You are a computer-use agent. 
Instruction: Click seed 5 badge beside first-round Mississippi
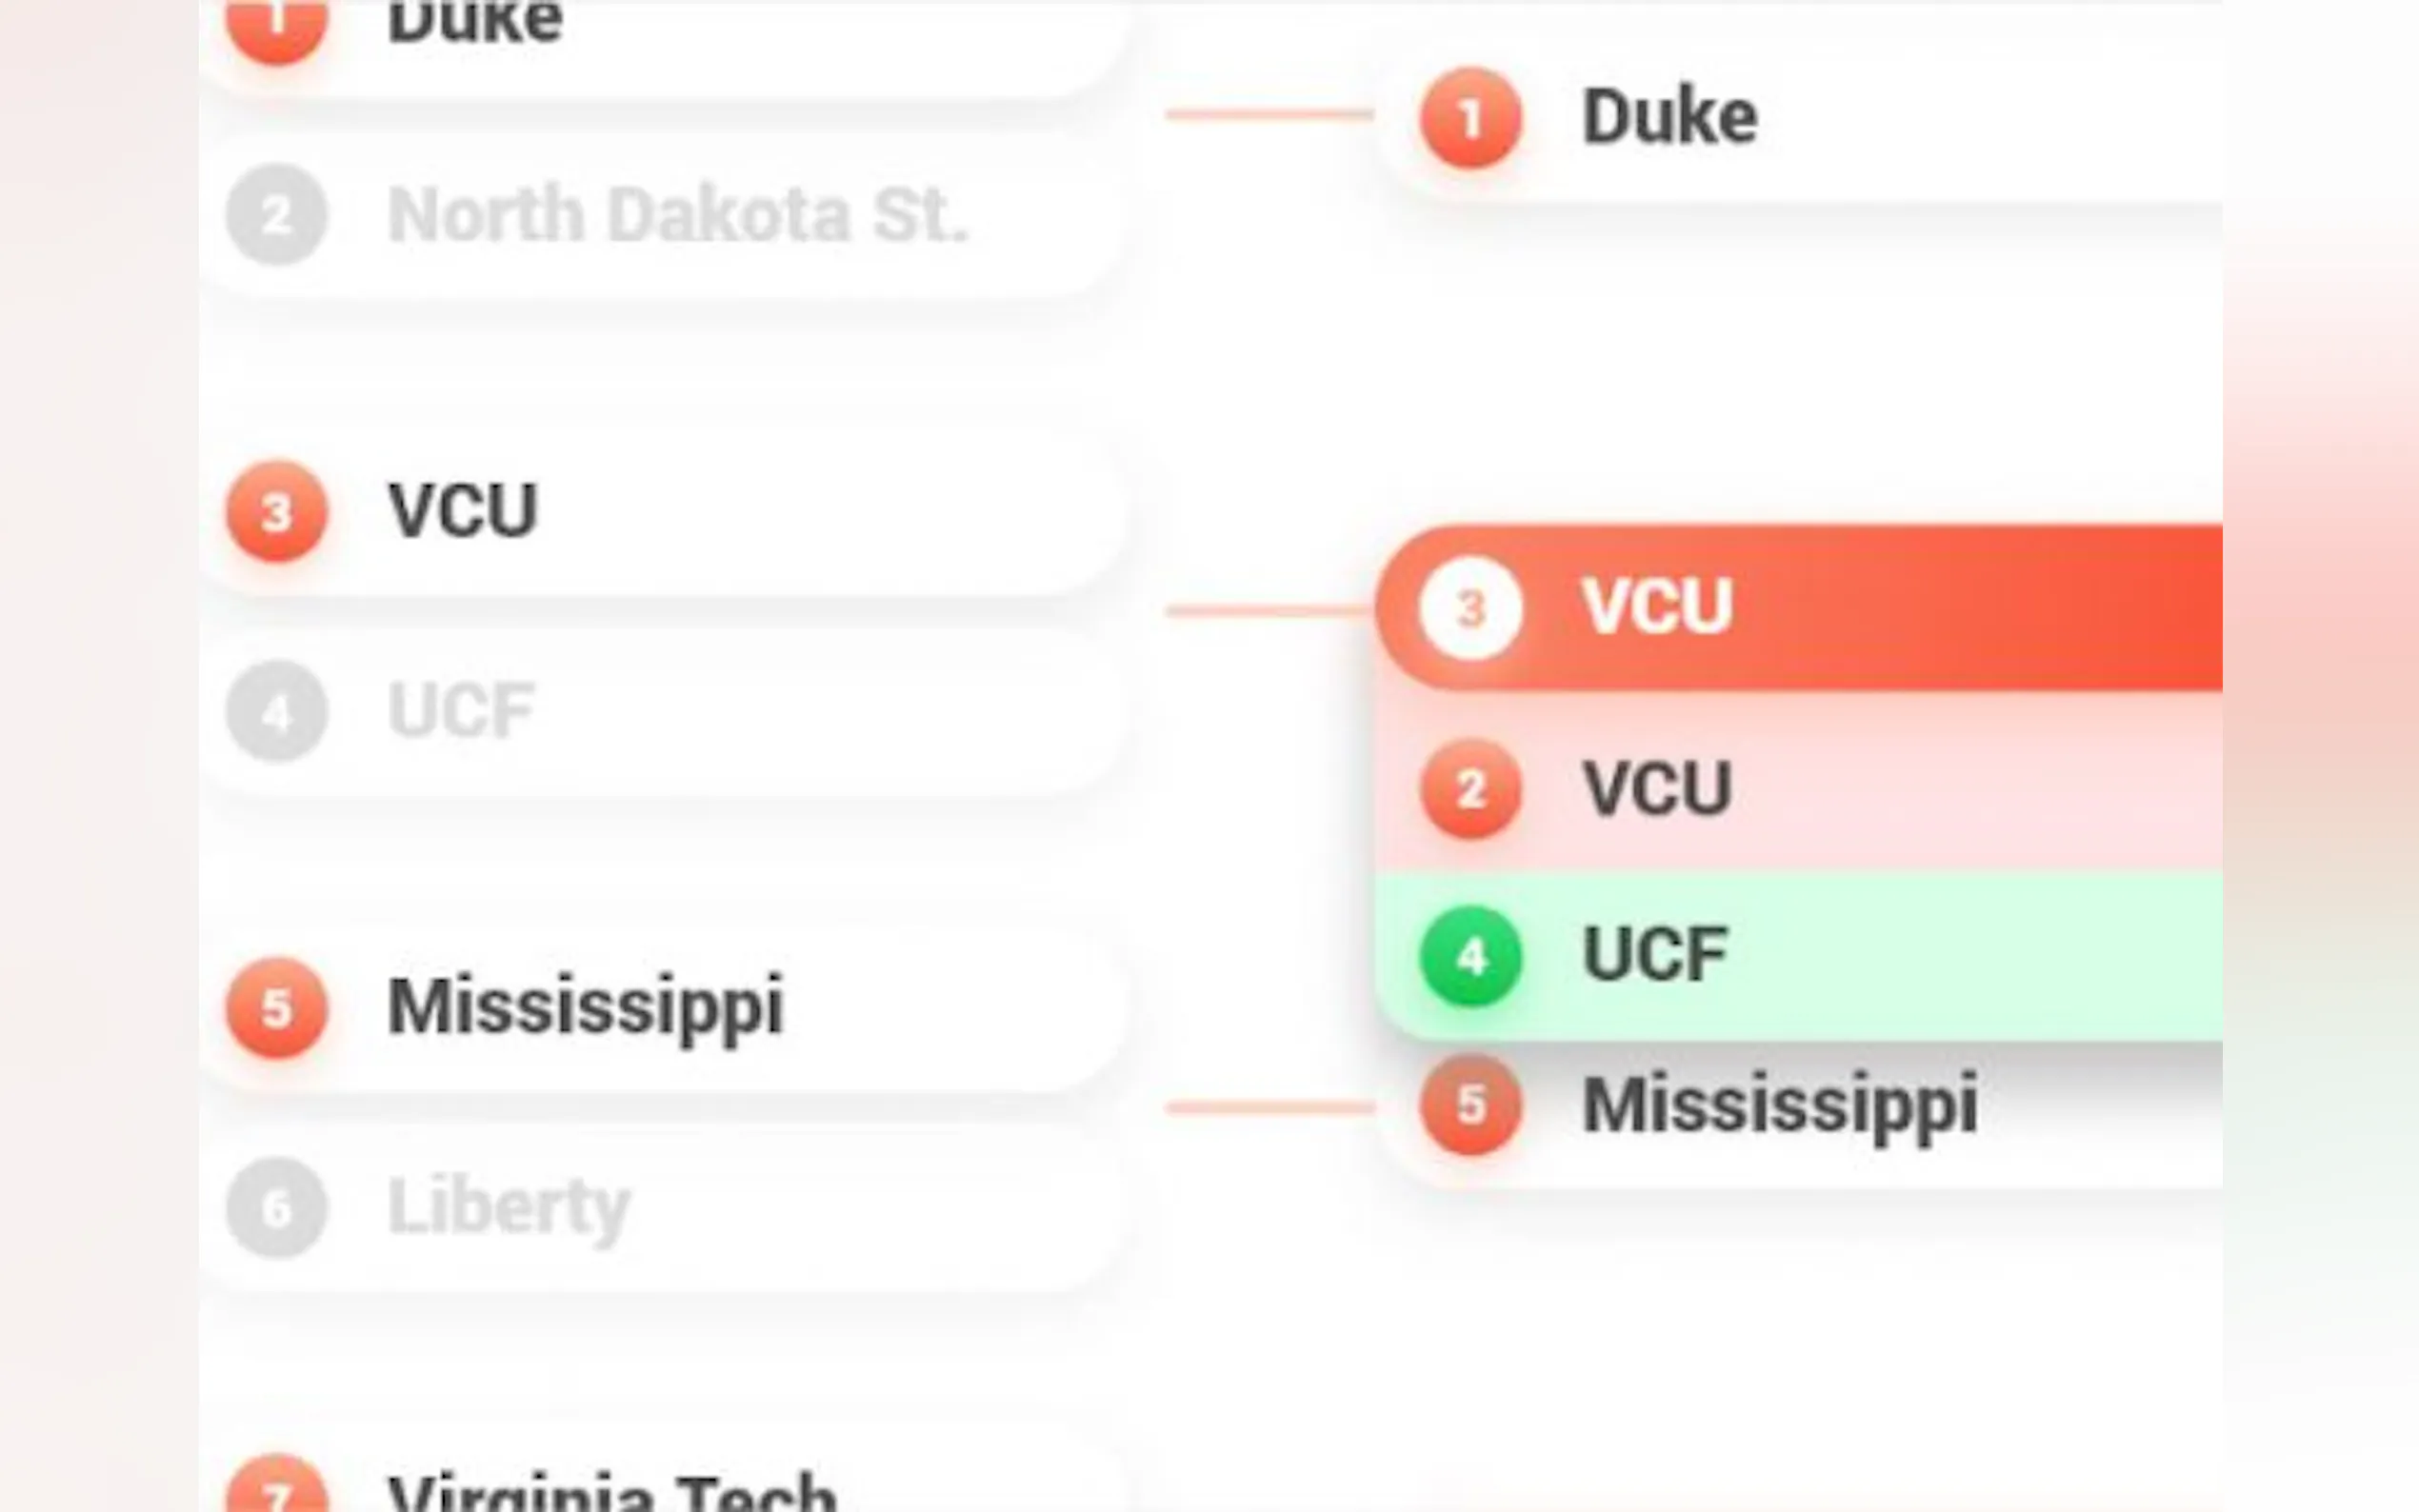(276, 1008)
